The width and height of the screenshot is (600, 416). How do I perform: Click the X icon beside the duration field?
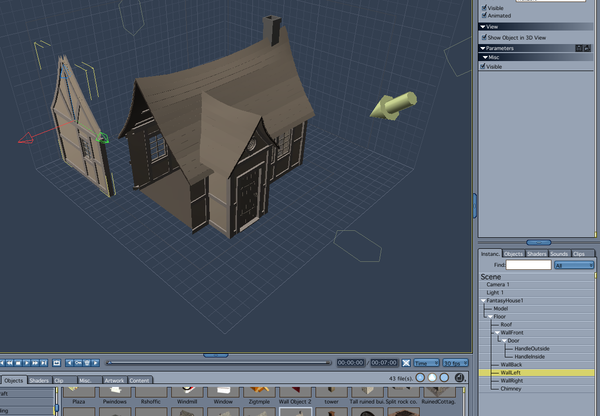tap(406, 363)
